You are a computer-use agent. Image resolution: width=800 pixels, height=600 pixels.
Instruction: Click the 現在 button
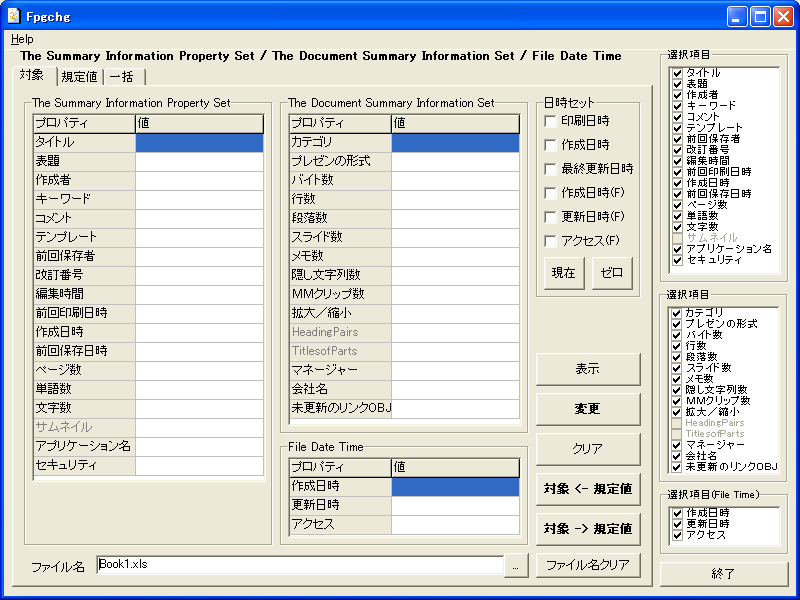[x=564, y=273]
